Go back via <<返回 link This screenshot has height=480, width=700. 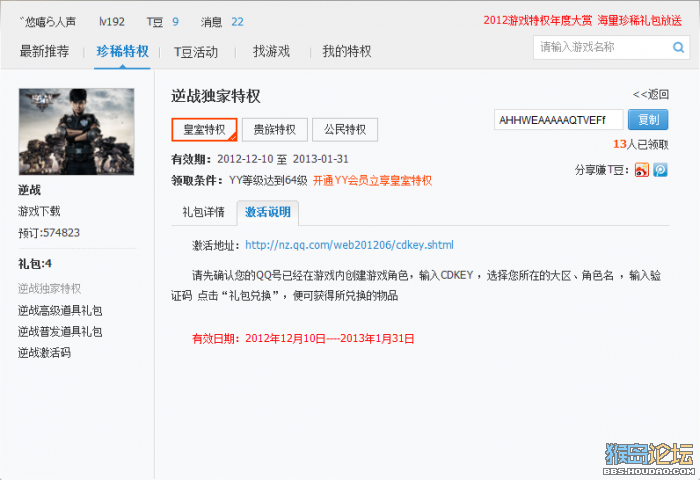(x=650, y=95)
